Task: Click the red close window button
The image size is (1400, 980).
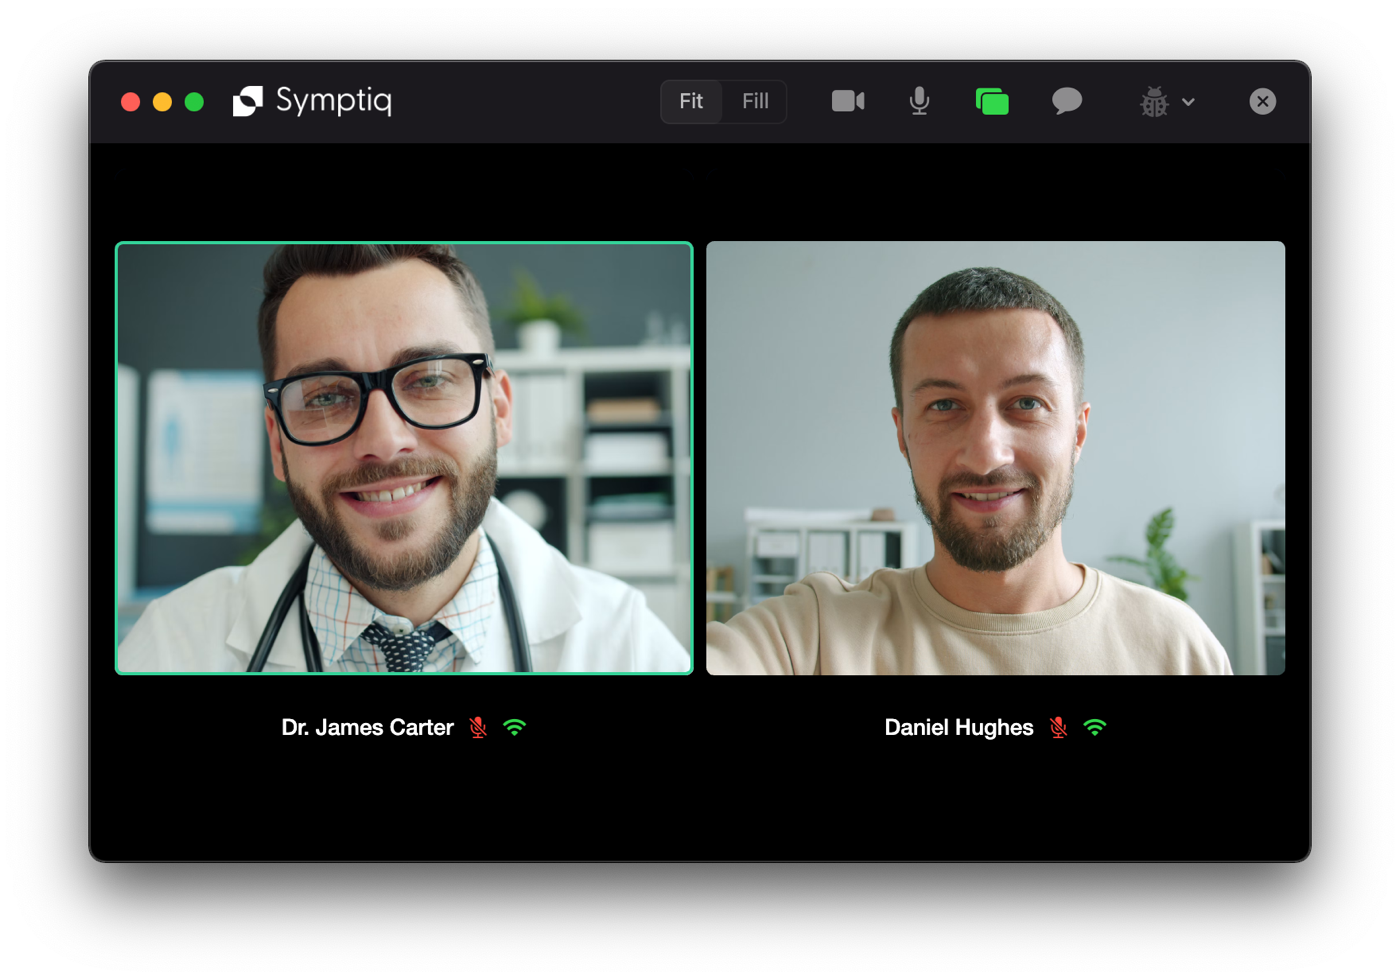Action: [130, 102]
